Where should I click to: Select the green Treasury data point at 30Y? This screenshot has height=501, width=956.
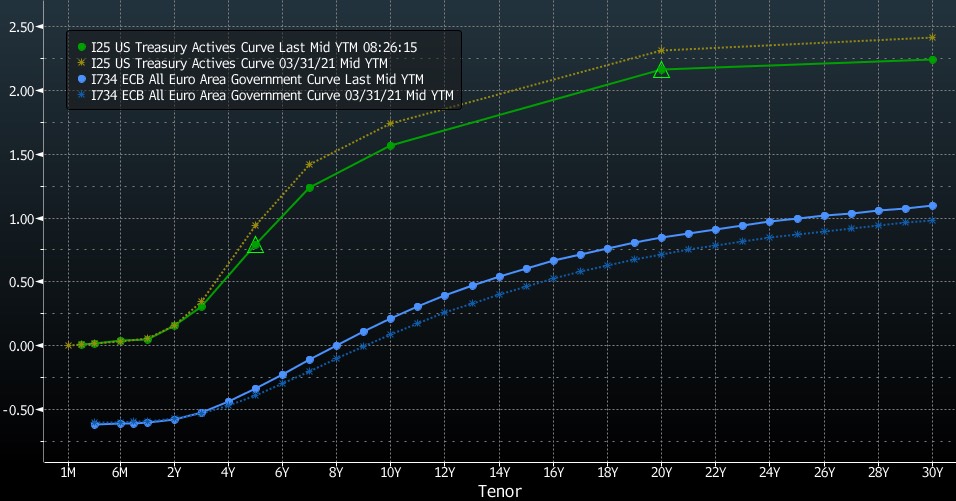coord(932,60)
